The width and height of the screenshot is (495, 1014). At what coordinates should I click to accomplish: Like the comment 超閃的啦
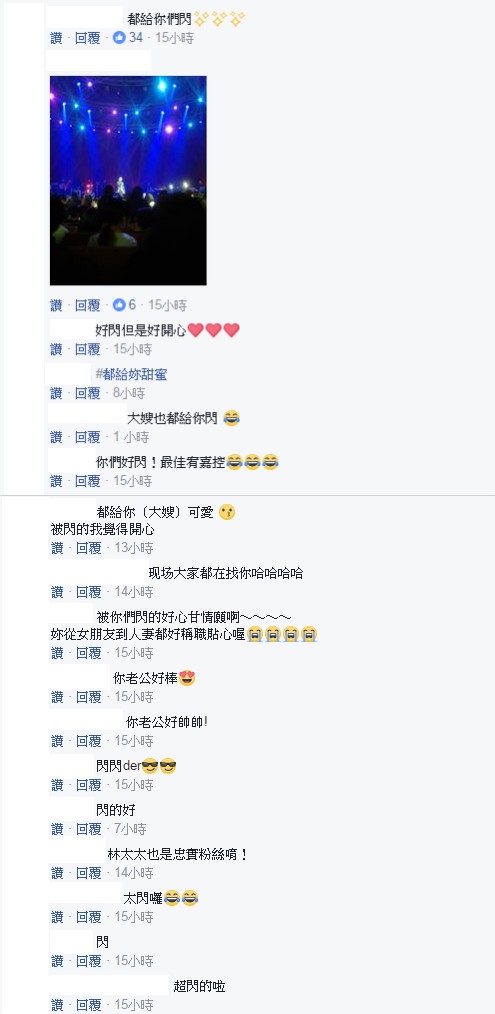tap(57, 1006)
